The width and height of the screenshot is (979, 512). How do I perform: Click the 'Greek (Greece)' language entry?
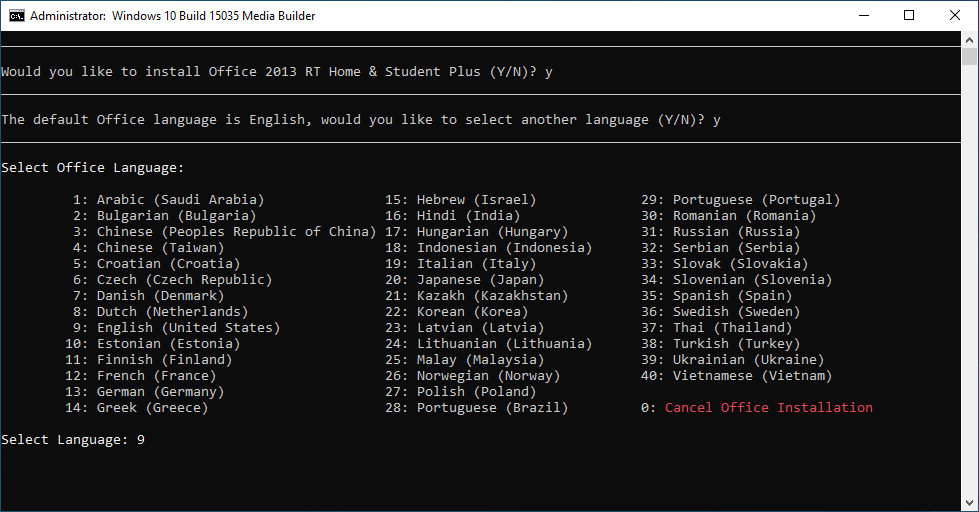[152, 408]
